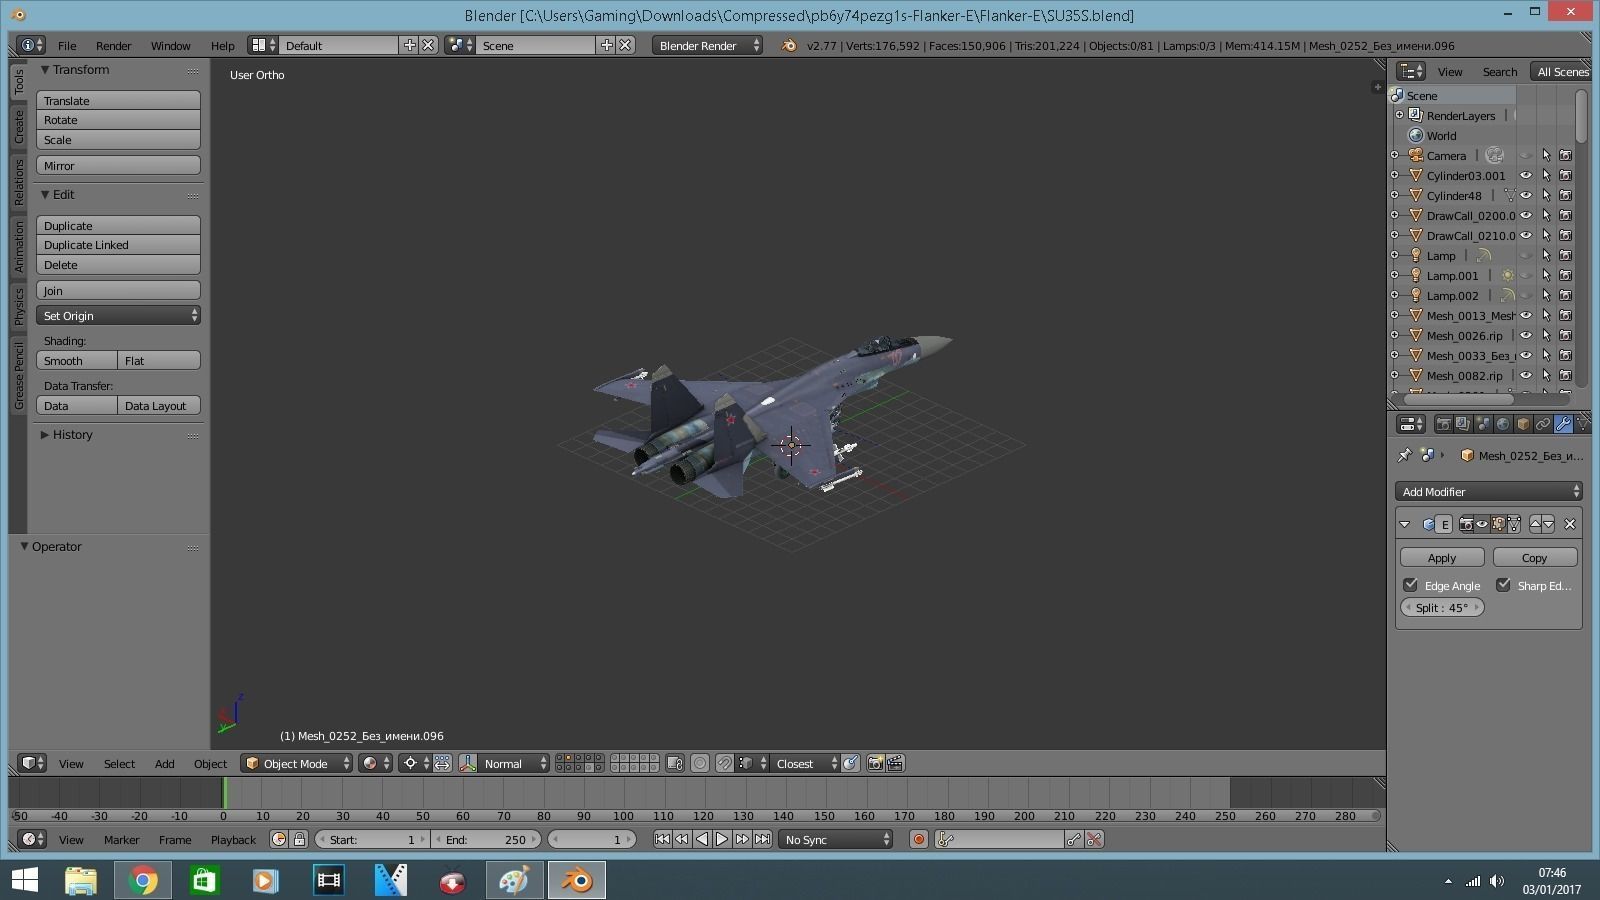Screen dimensions: 1600x900
Task: Open the pivot point selector
Action: (x=415, y=763)
